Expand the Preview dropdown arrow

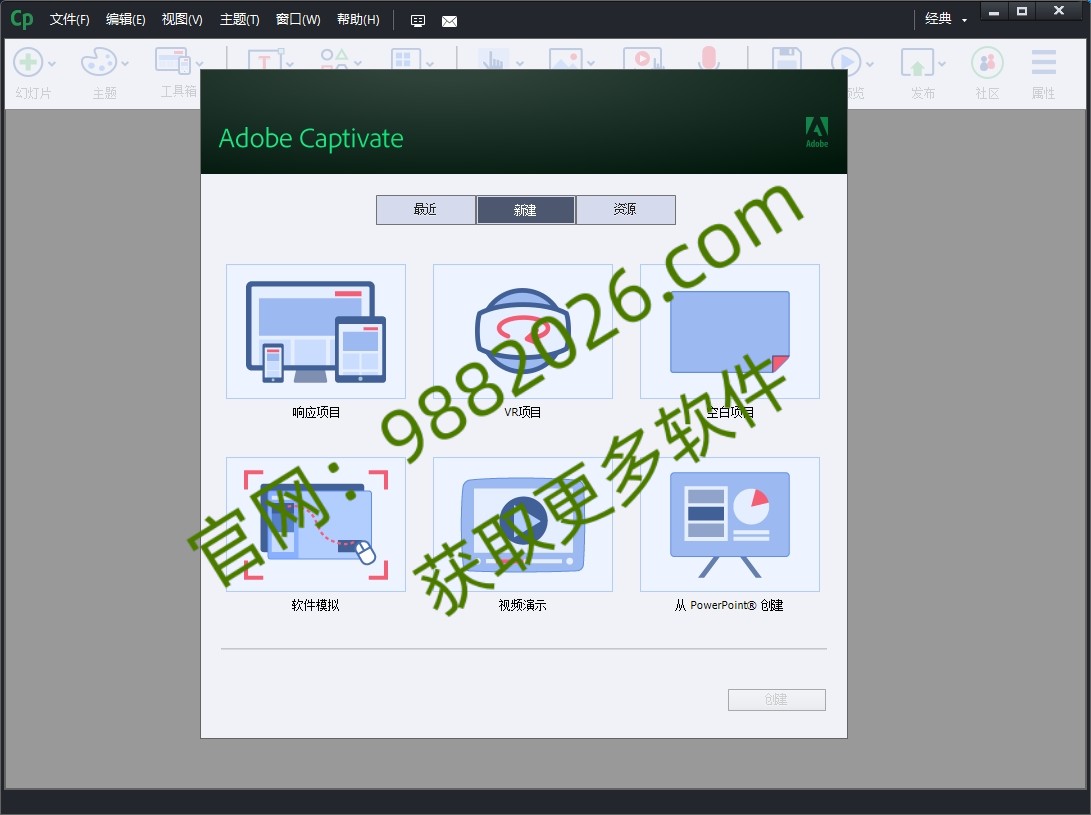pyautogui.click(x=870, y=63)
